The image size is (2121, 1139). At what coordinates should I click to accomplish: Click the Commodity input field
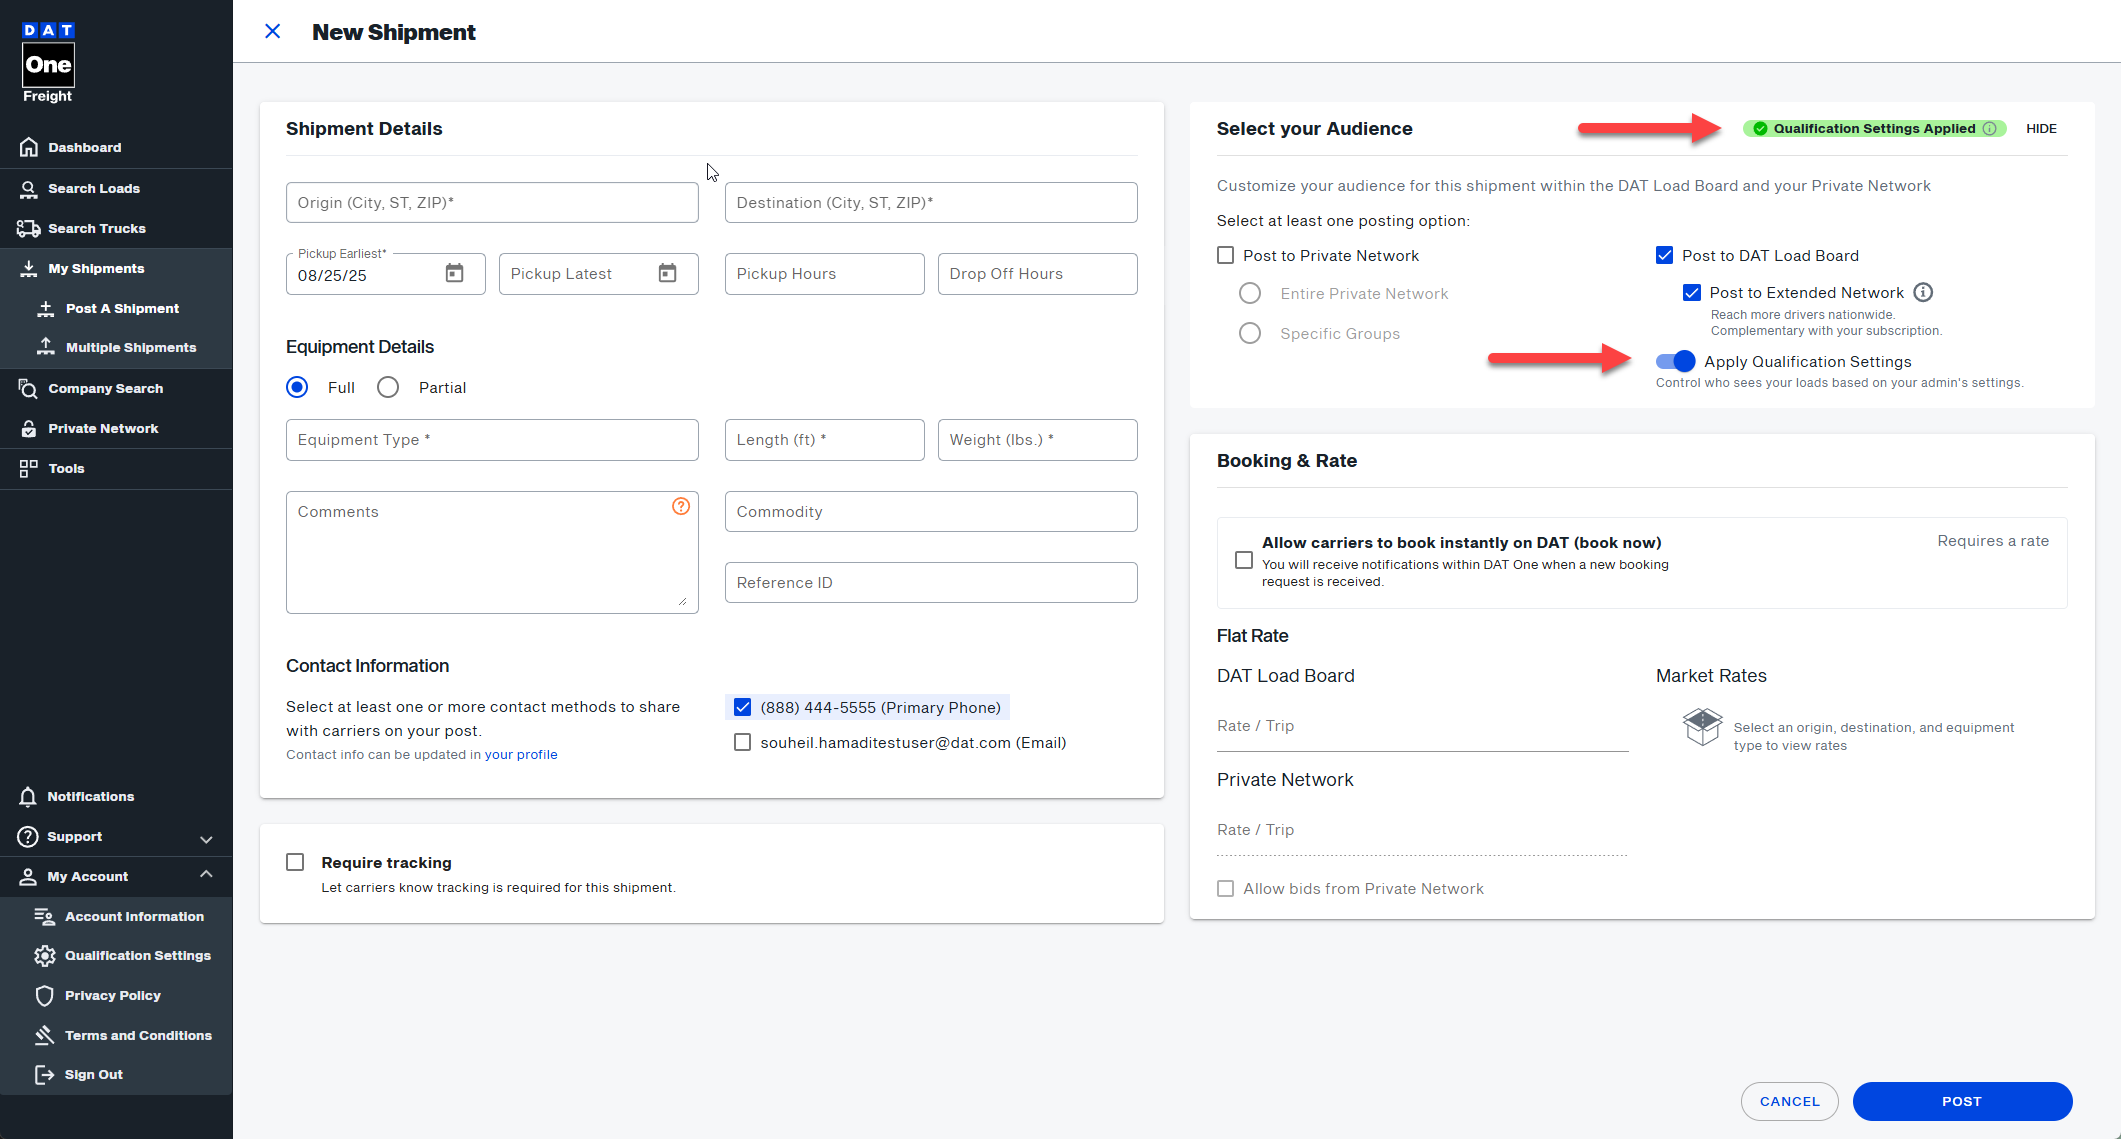coord(931,511)
